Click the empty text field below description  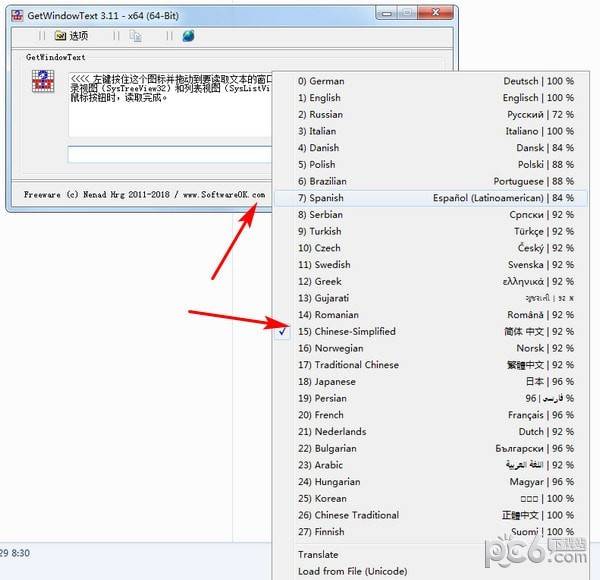tap(170, 153)
